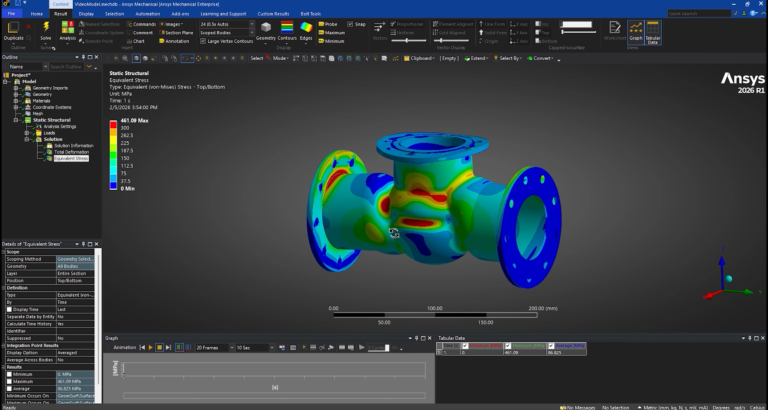This screenshot has height=410, width=768.
Task: Jump to next animation frame
Action: (168, 347)
